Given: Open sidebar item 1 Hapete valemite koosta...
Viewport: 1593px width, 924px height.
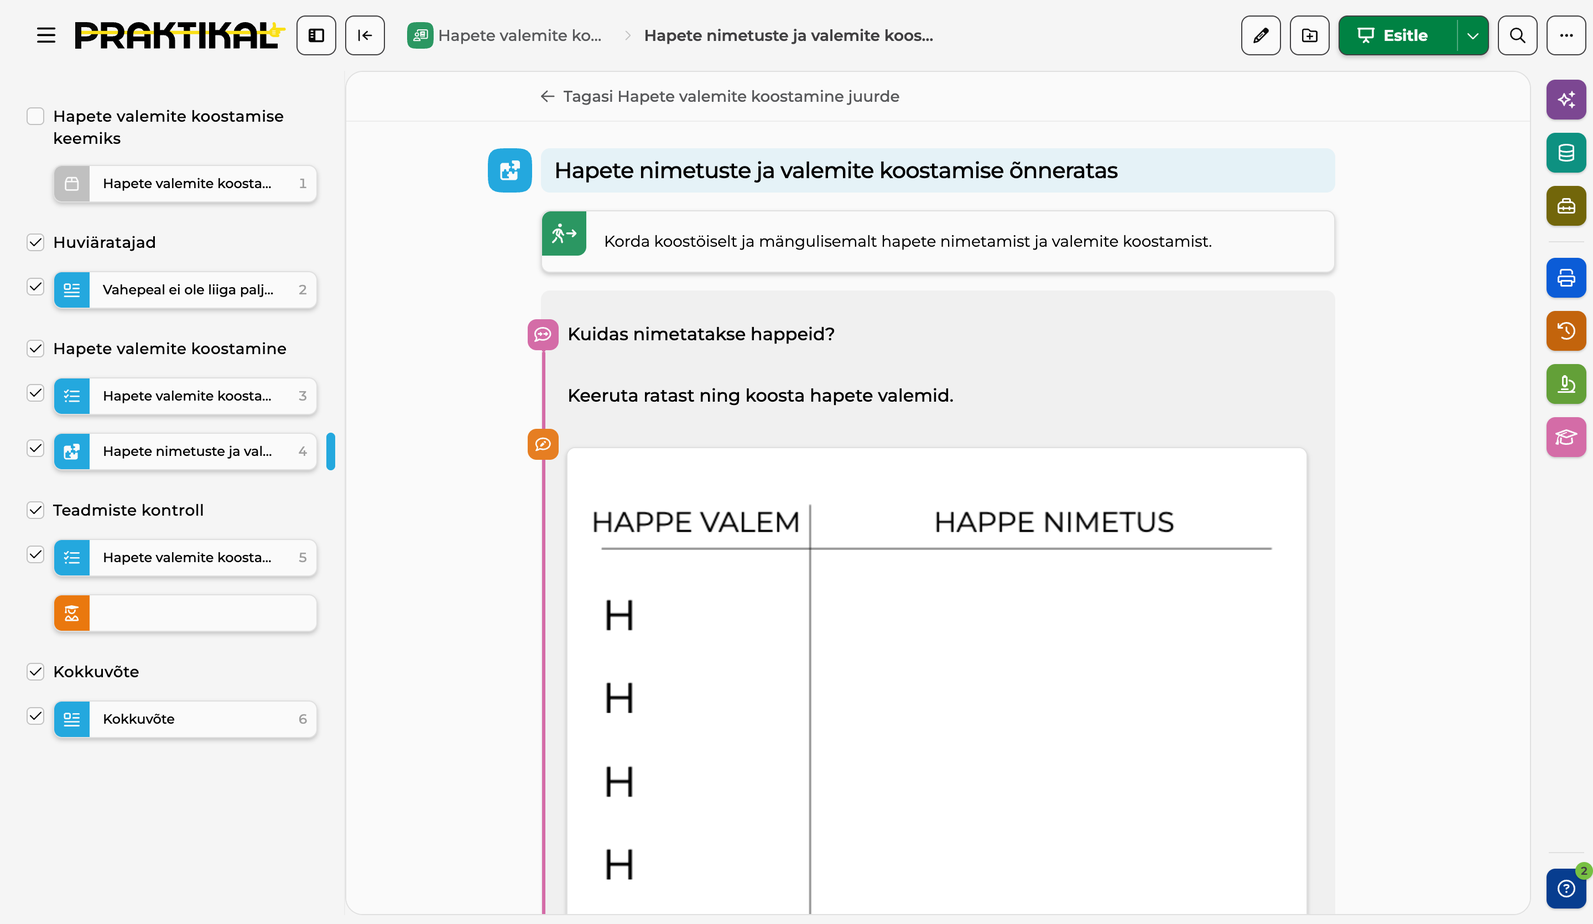Looking at the screenshot, I should (185, 184).
